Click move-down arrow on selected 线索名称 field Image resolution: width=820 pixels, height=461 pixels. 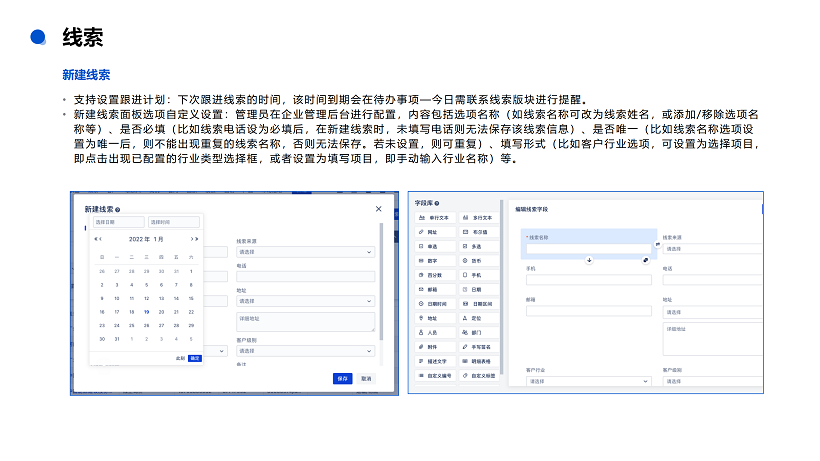coord(589,260)
